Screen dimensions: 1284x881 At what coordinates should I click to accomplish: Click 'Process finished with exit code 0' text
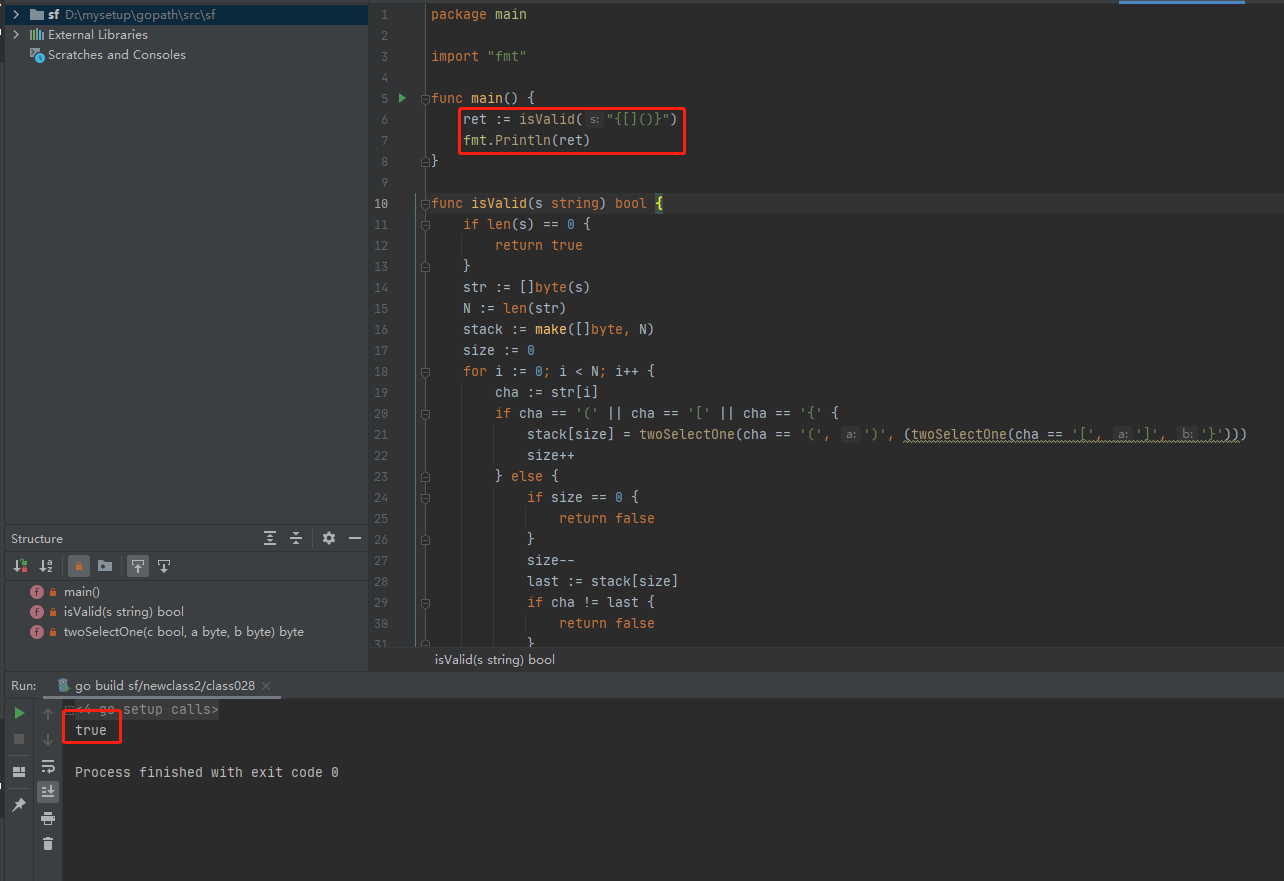point(207,772)
